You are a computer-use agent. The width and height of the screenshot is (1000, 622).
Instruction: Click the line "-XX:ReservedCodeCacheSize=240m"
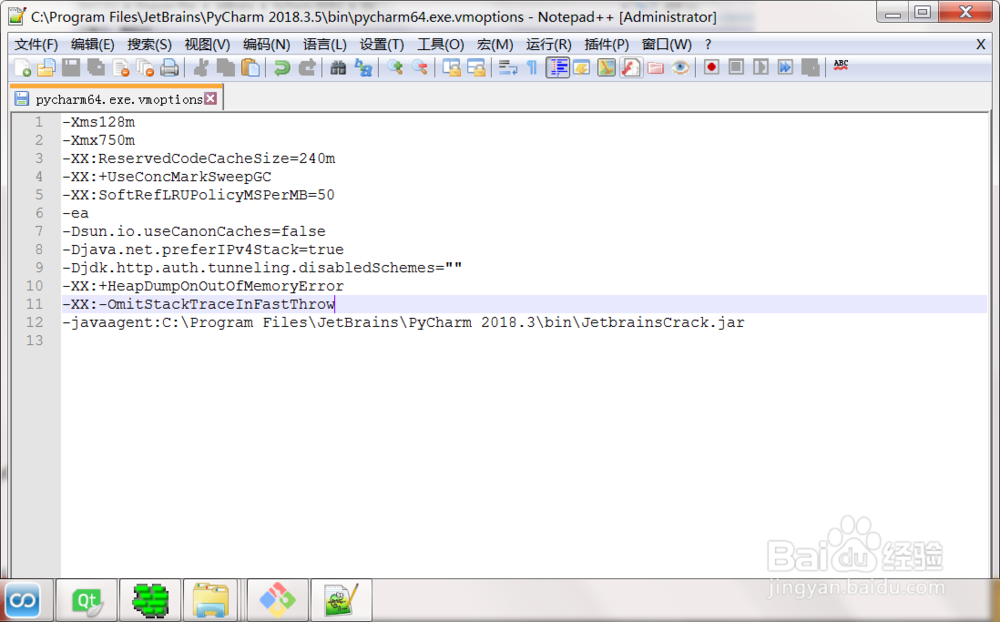(198, 158)
